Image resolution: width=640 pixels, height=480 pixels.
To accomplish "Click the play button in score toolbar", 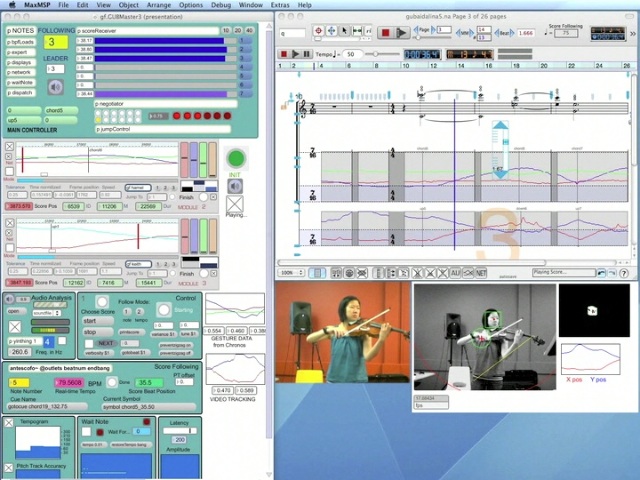I will tap(402, 33).
